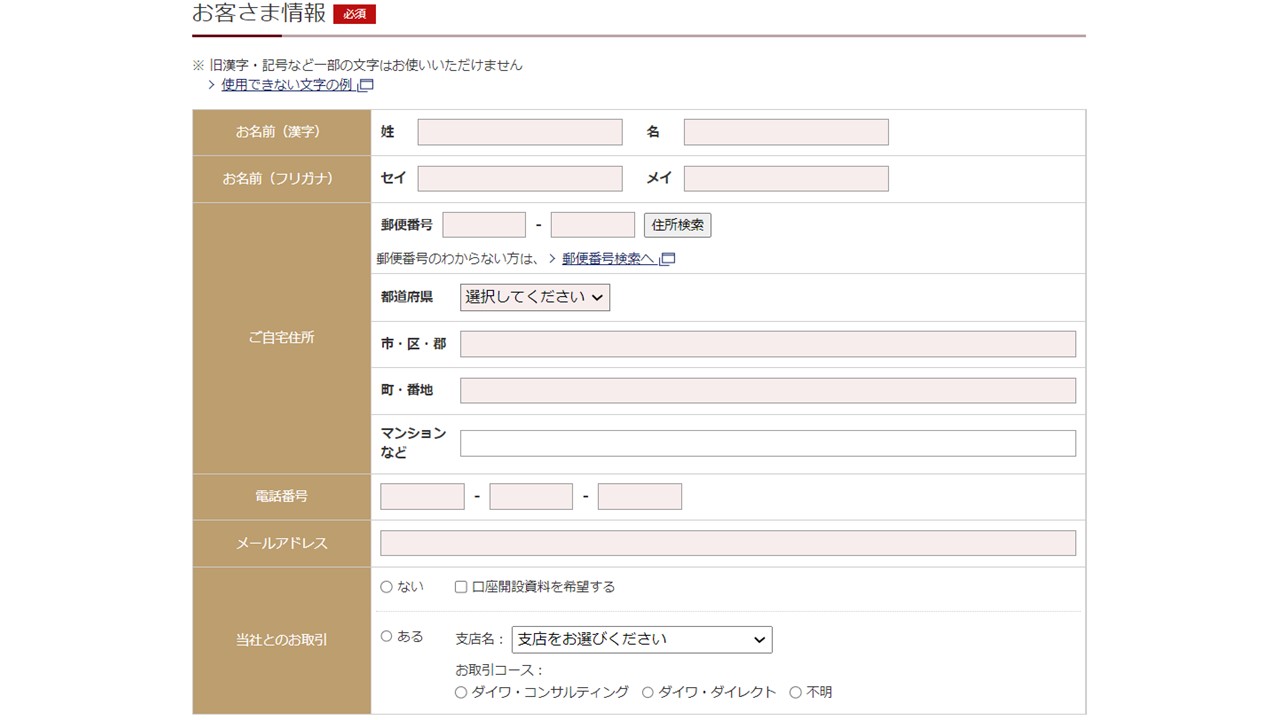
Task: Open the 支店をお選びください dropdown
Action: (642, 639)
